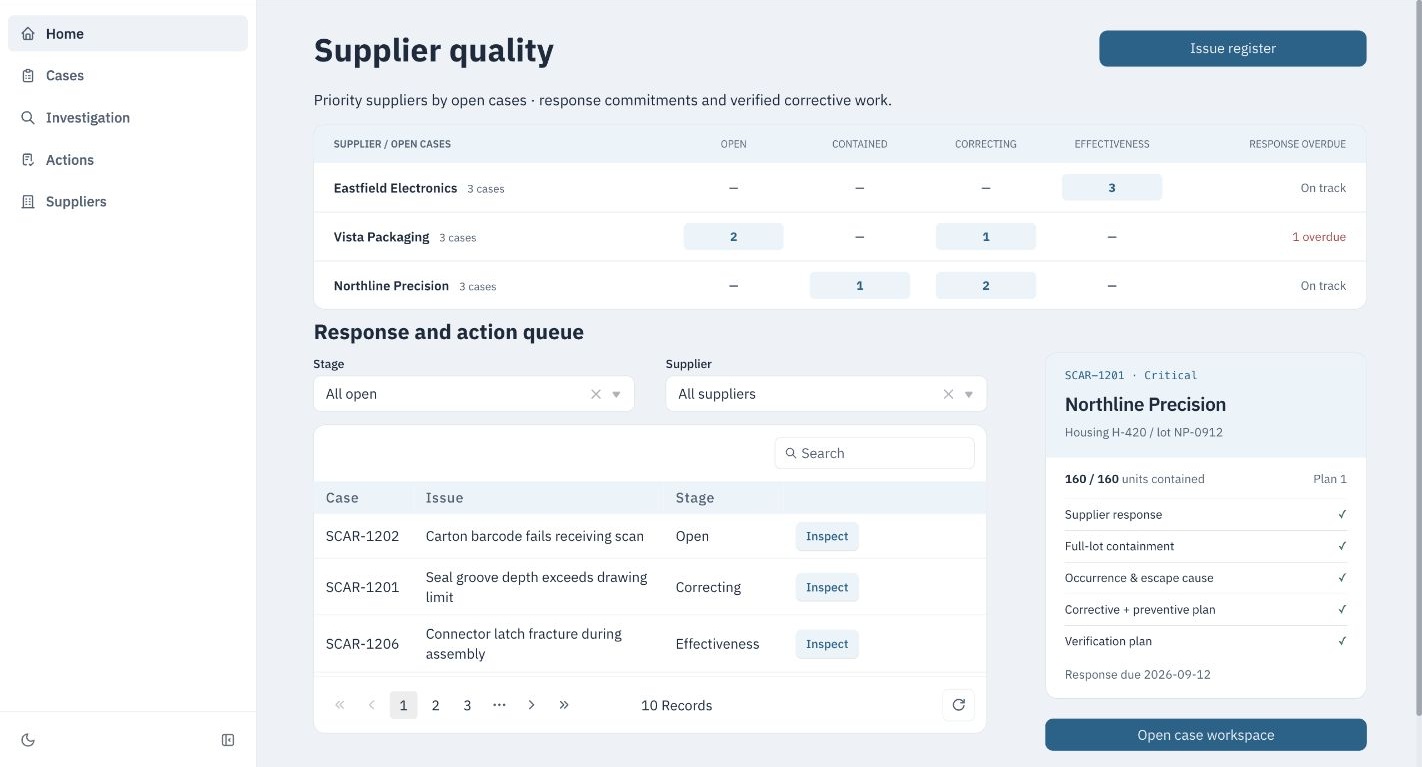1422x767 pixels.
Task: Go to the Actions page
Action: [x=128, y=160]
